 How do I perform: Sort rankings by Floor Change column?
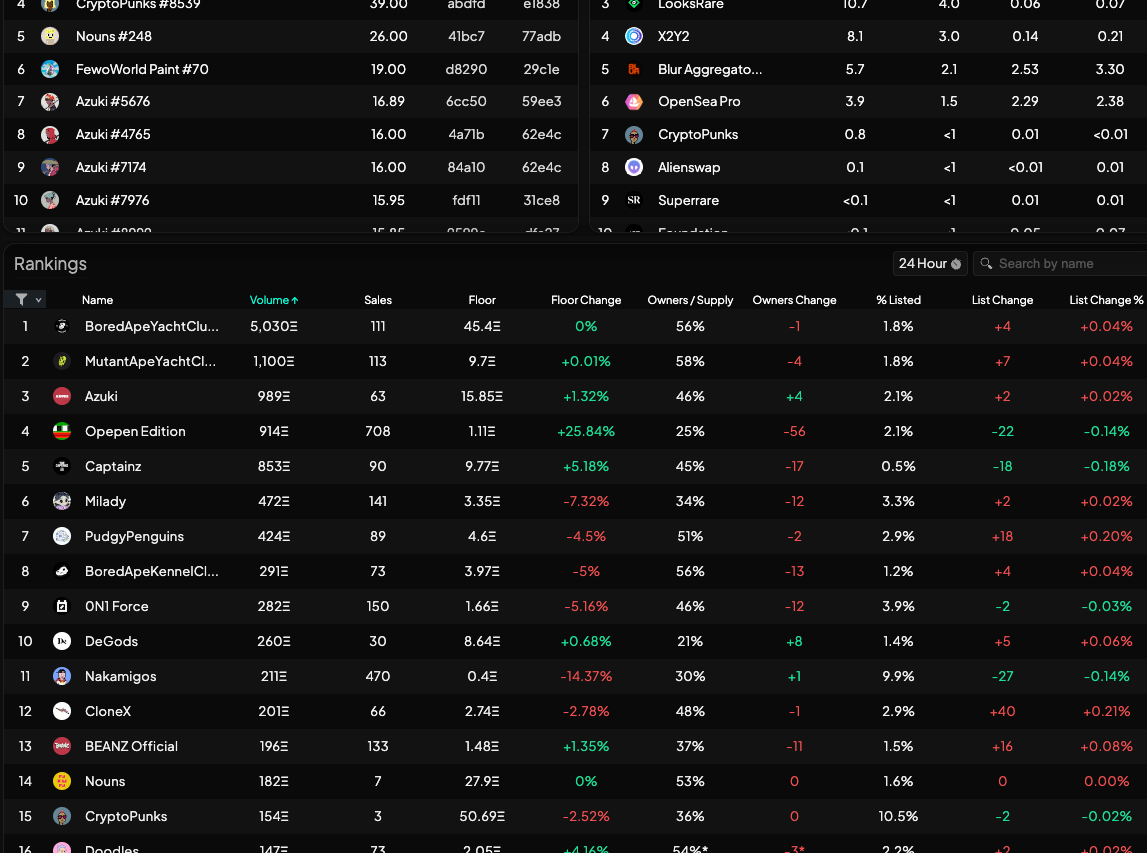[x=585, y=300]
